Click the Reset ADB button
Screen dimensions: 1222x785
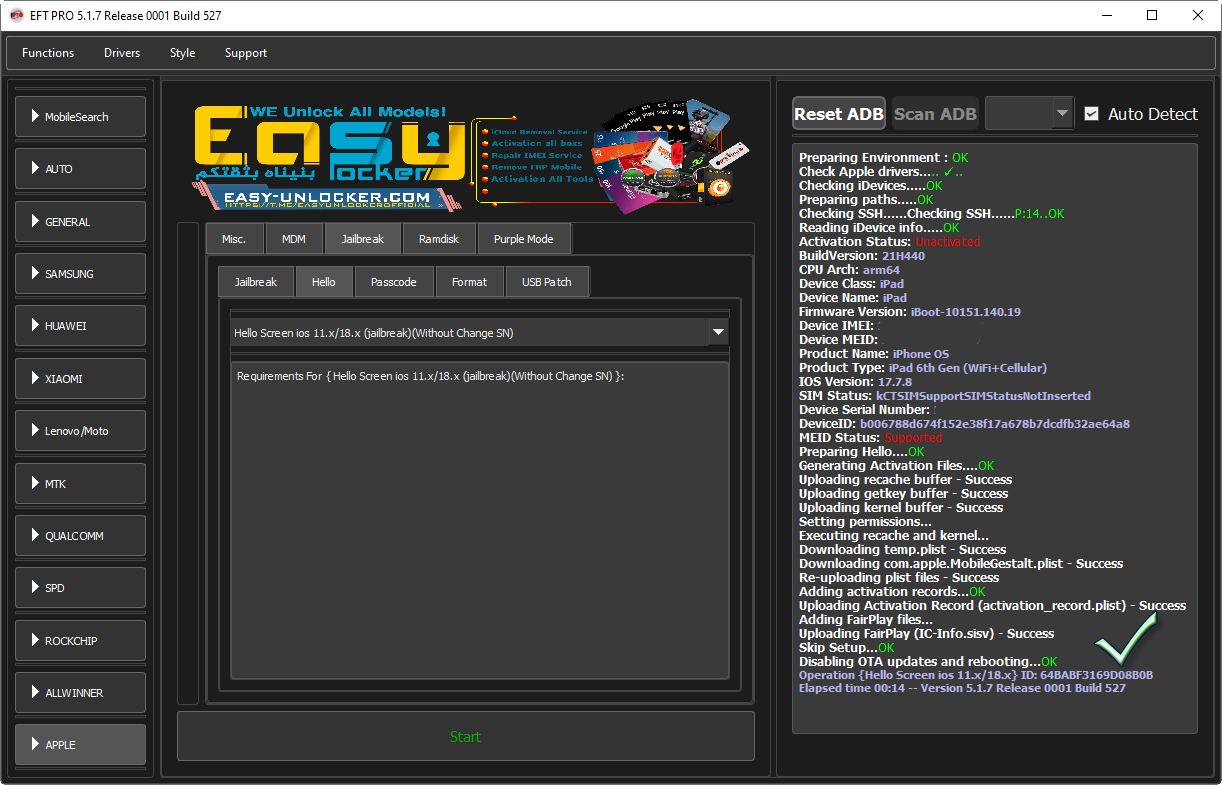point(839,114)
